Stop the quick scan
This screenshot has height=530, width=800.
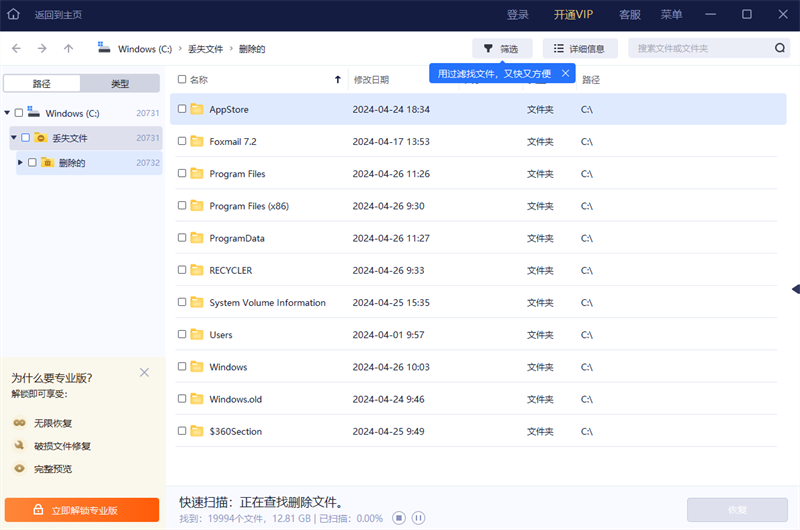(x=398, y=518)
